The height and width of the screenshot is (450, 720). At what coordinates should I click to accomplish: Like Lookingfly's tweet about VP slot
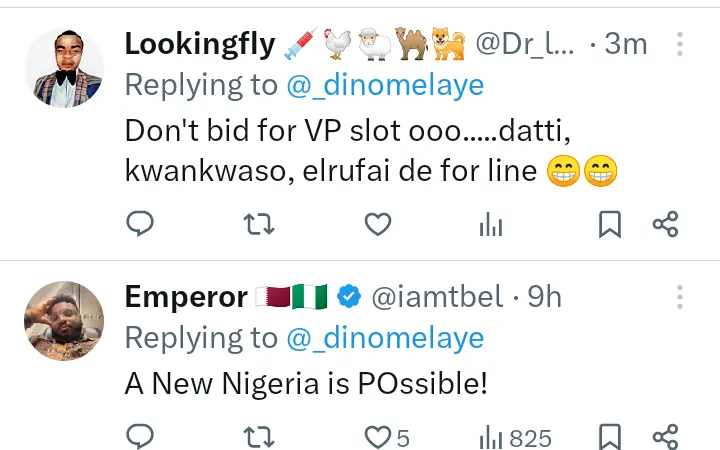click(377, 225)
